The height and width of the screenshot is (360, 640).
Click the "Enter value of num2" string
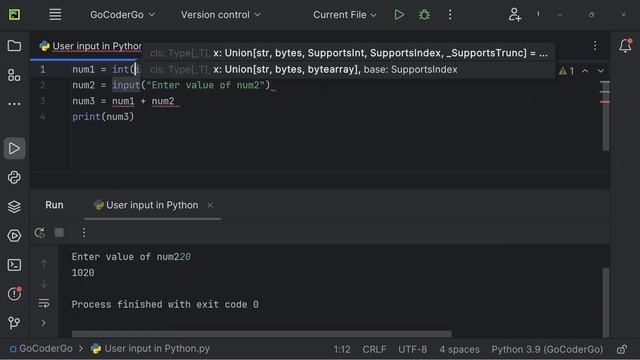tap(205, 85)
